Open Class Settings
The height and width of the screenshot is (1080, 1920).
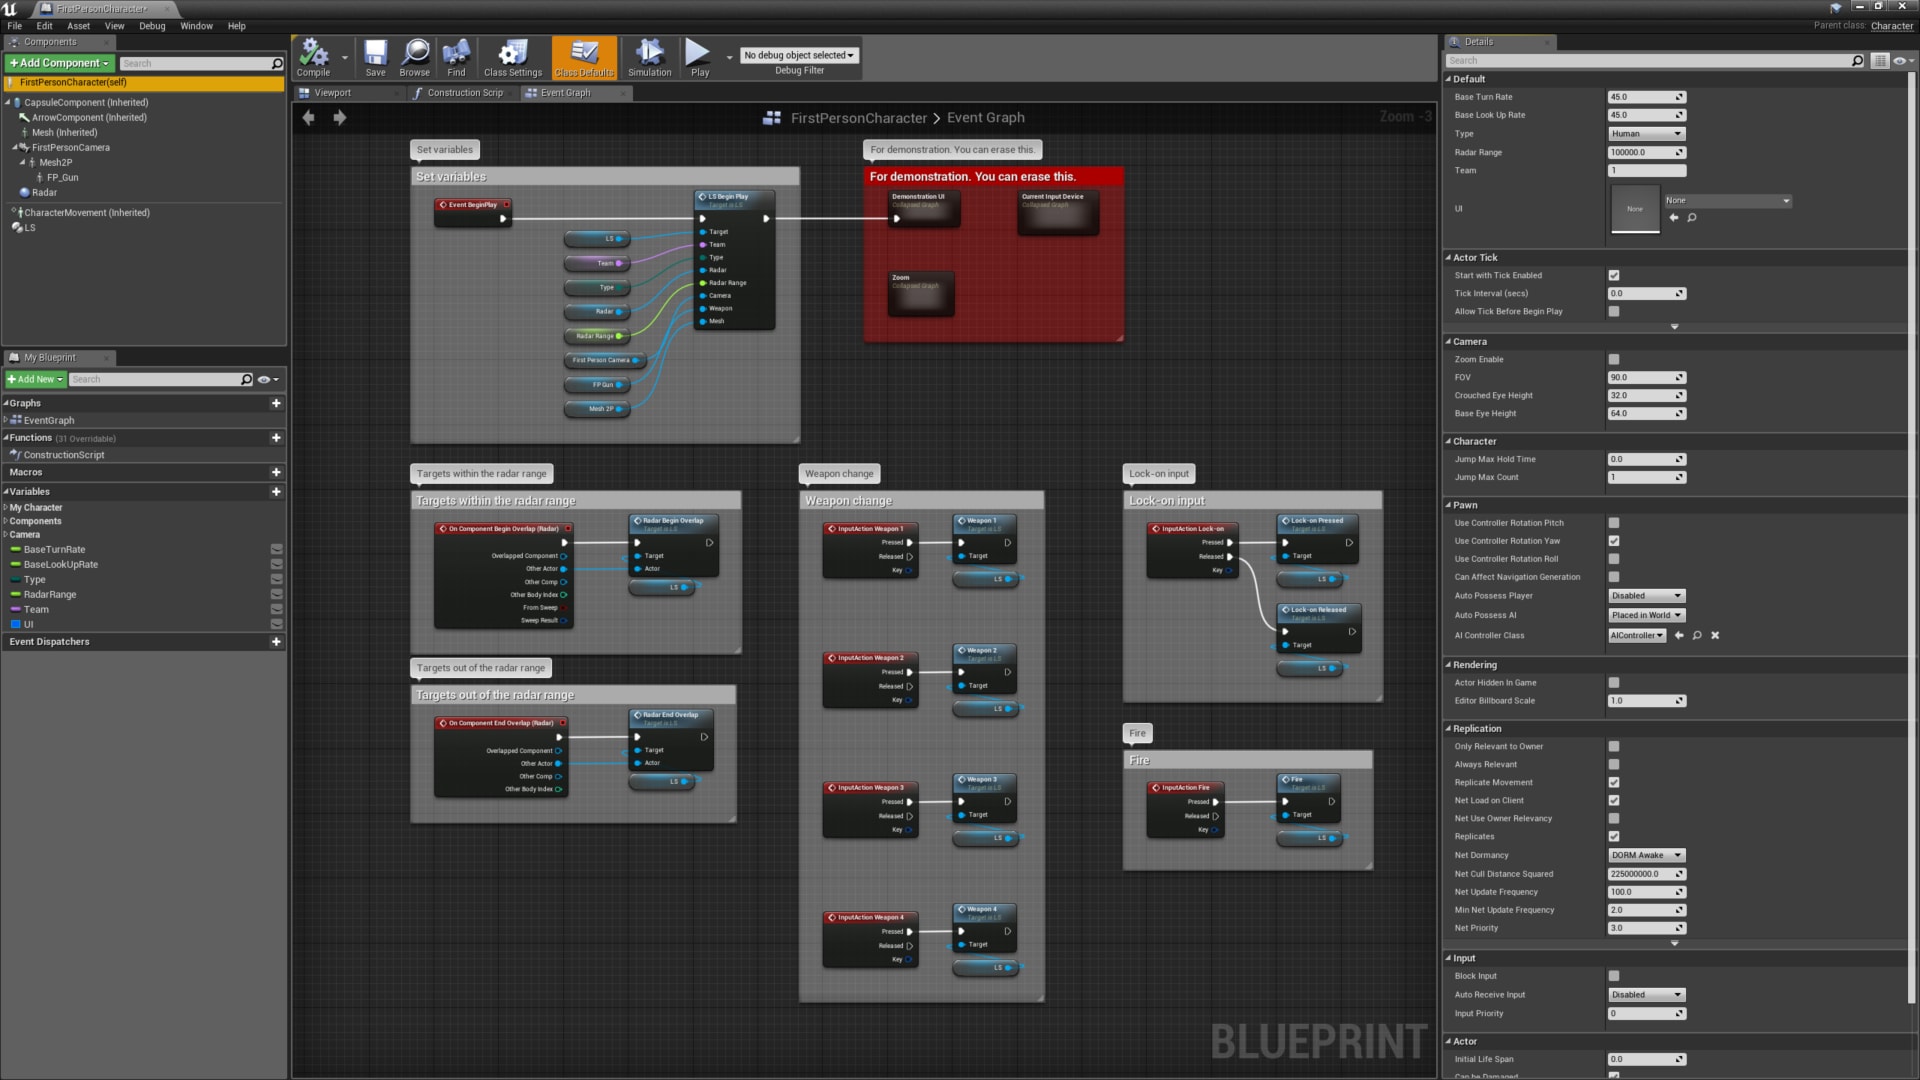click(512, 57)
